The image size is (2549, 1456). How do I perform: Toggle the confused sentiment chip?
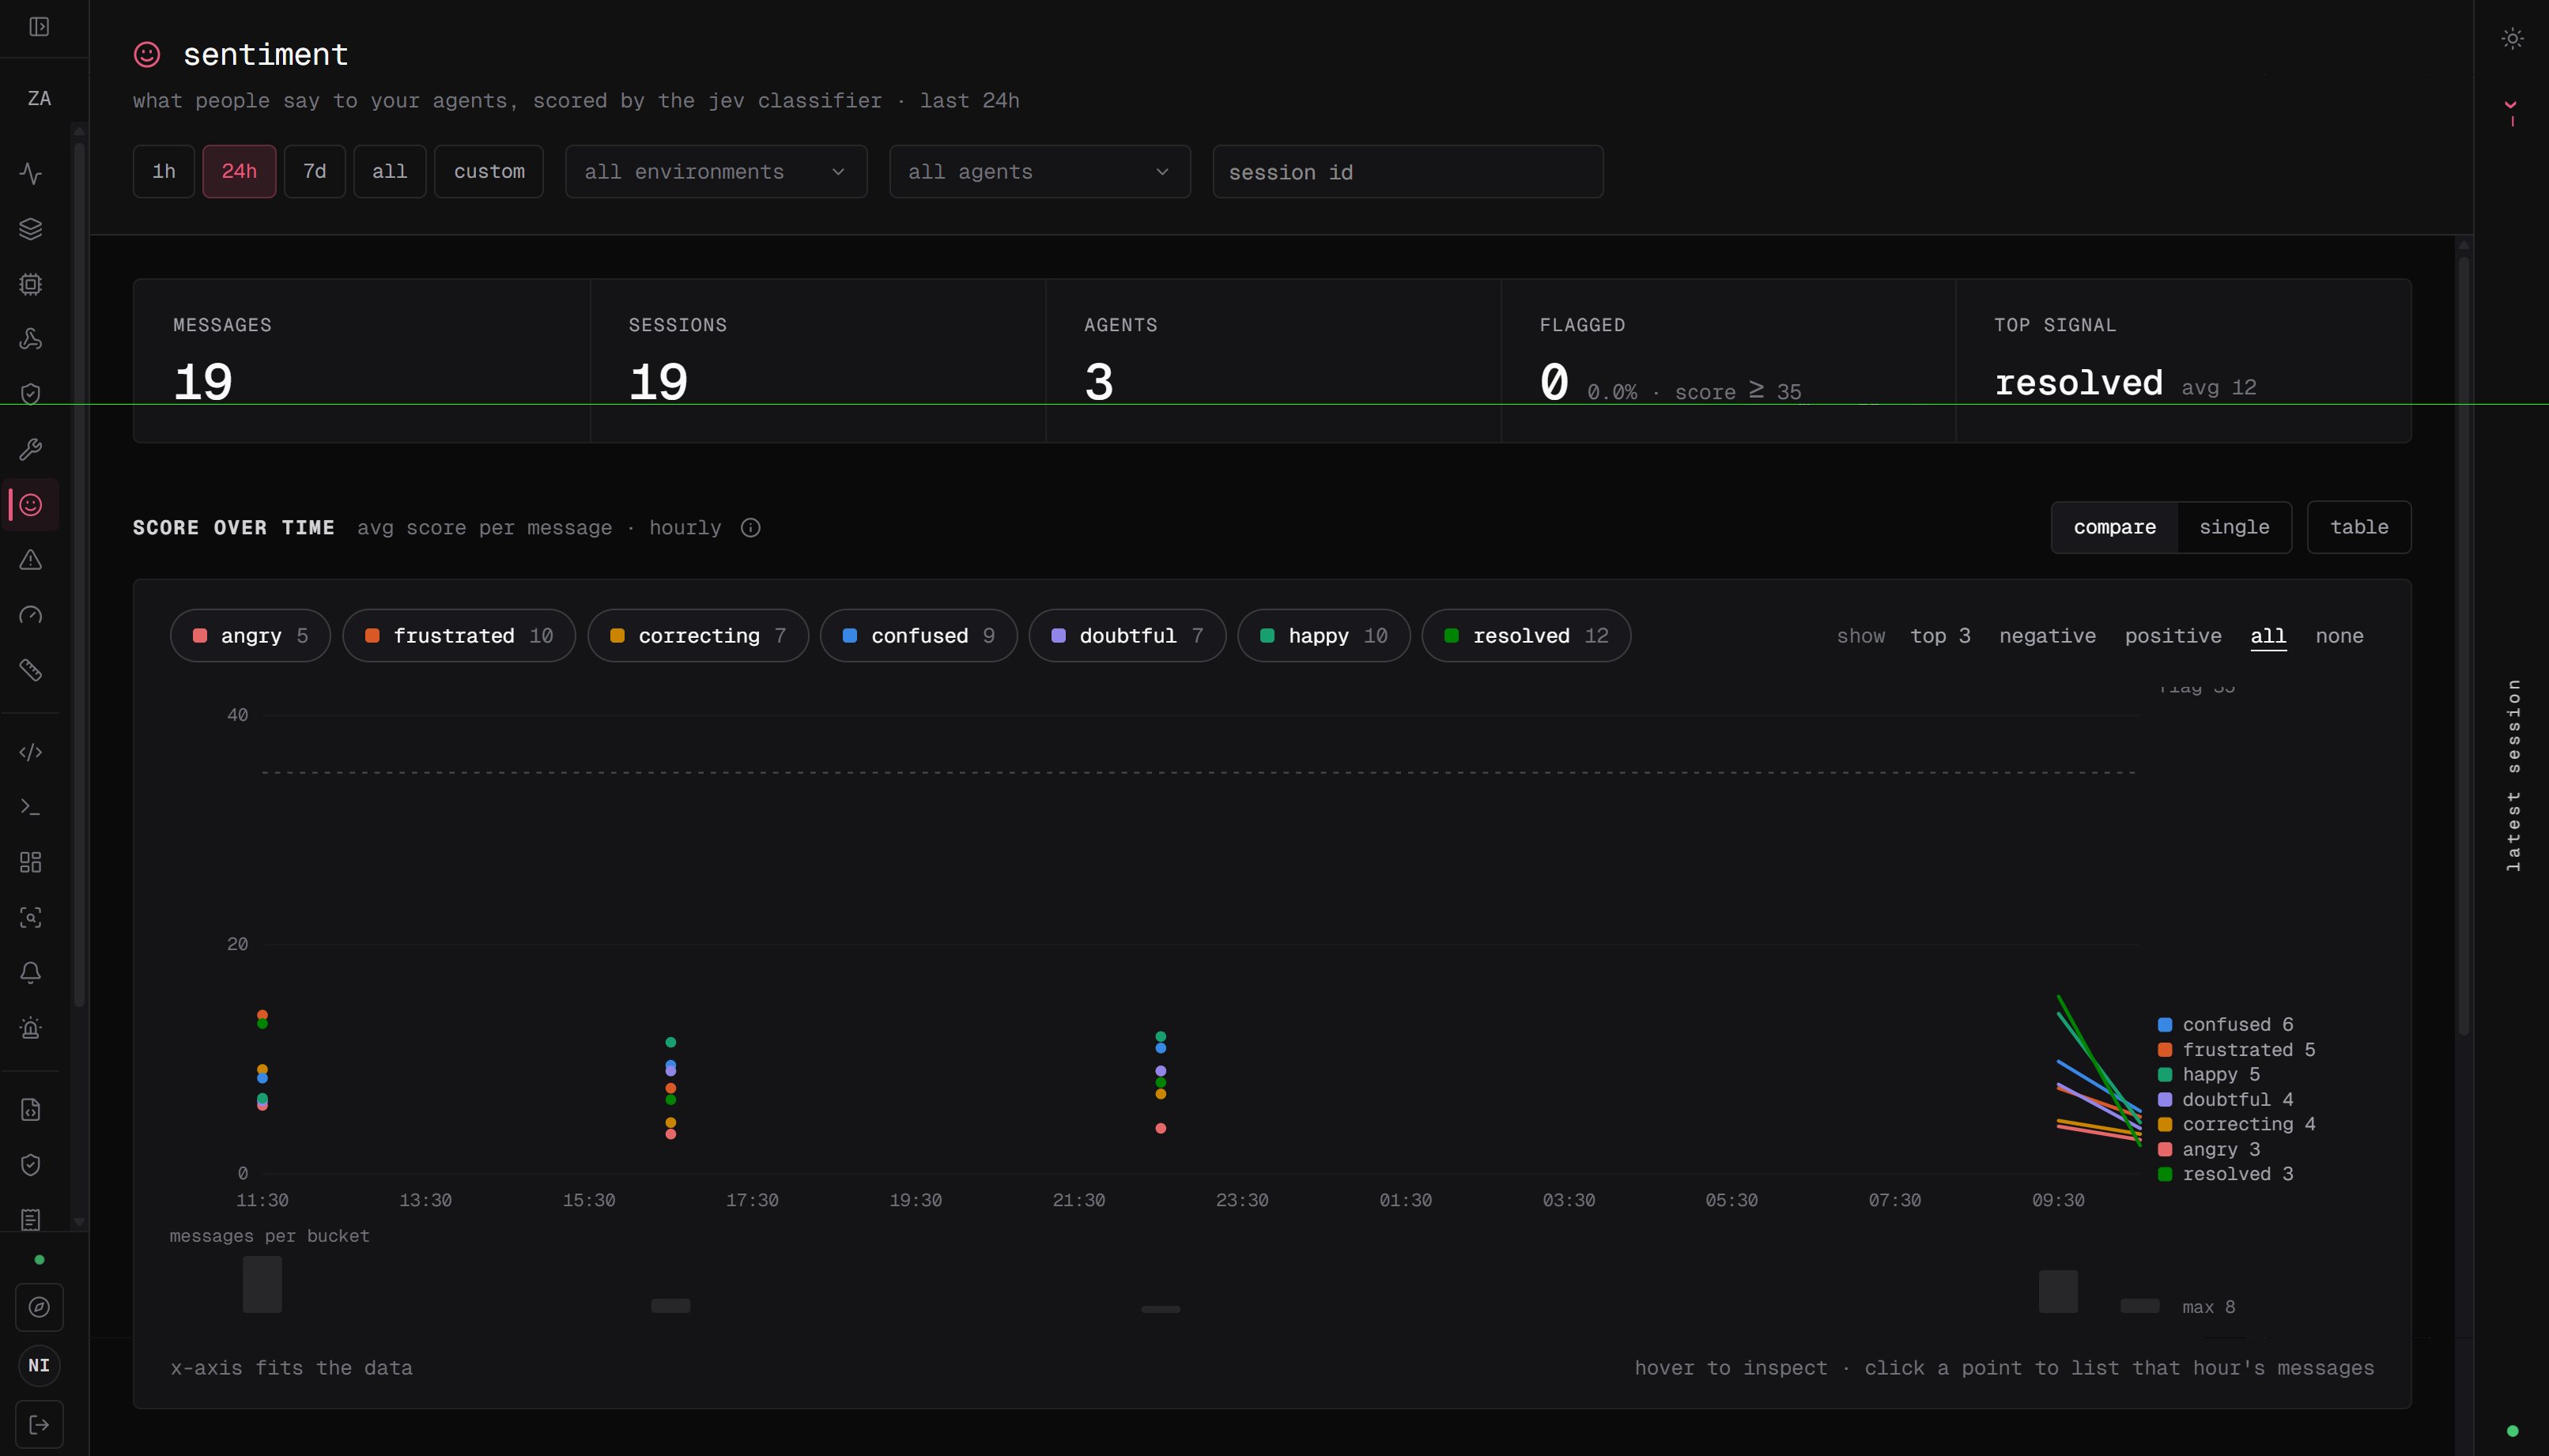919,636
